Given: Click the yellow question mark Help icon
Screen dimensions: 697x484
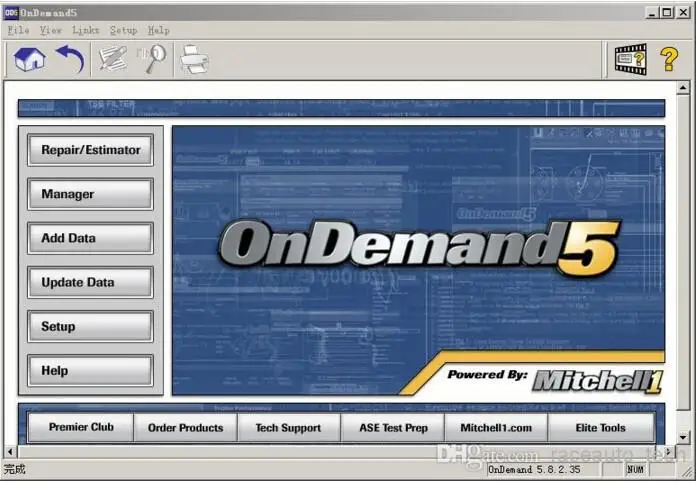Looking at the screenshot, I should [x=669, y=59].
